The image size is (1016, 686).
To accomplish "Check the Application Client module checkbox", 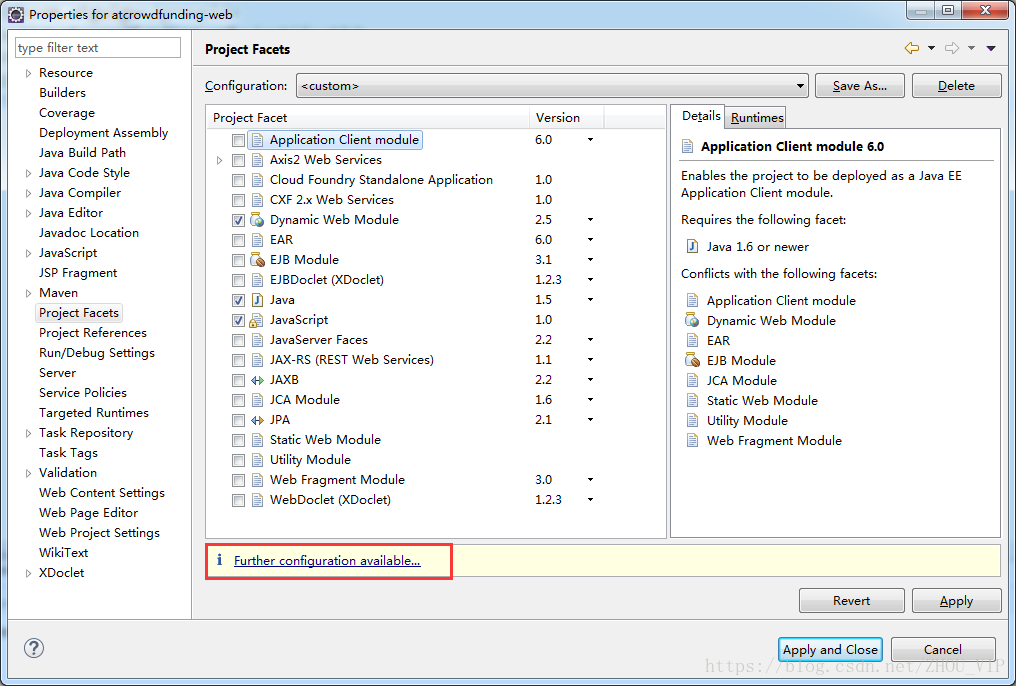I will pos(238,140).
